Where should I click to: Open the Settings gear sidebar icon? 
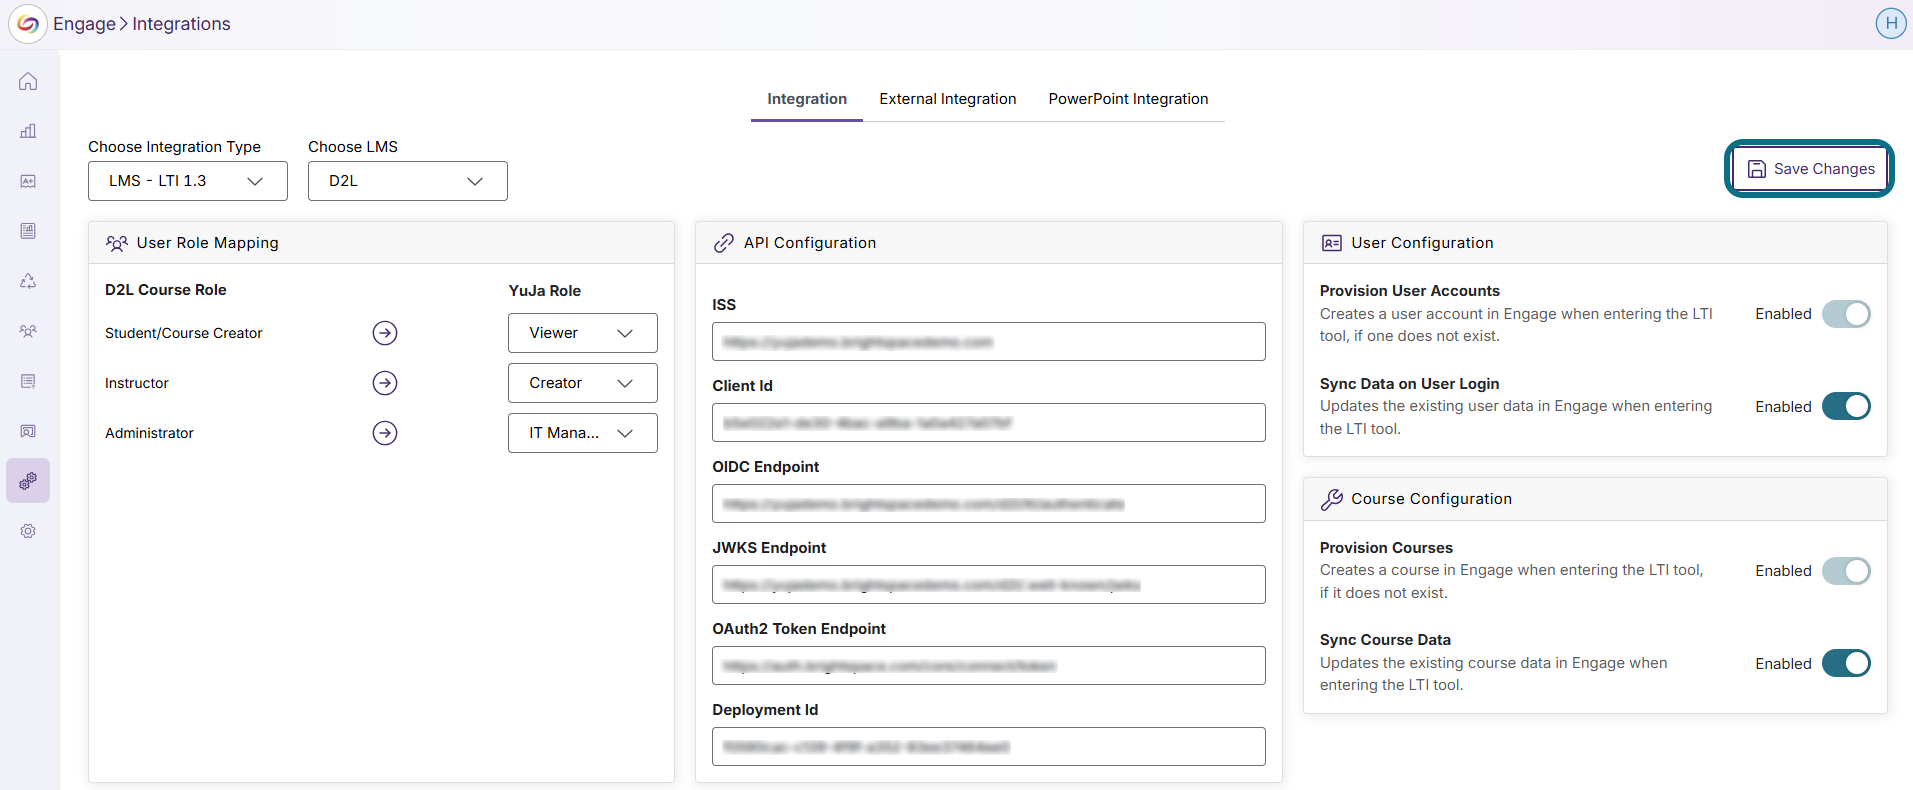(x=28, y=531)
